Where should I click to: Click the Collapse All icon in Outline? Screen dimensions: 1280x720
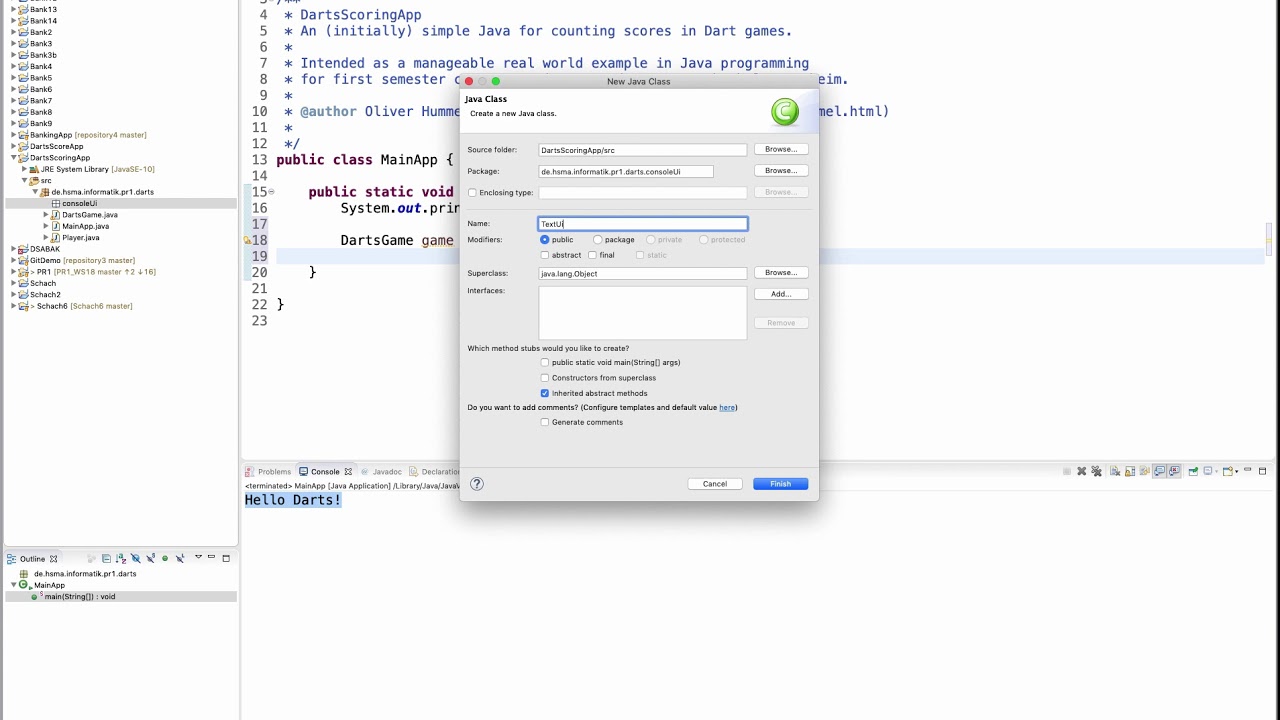click(106, 558)
